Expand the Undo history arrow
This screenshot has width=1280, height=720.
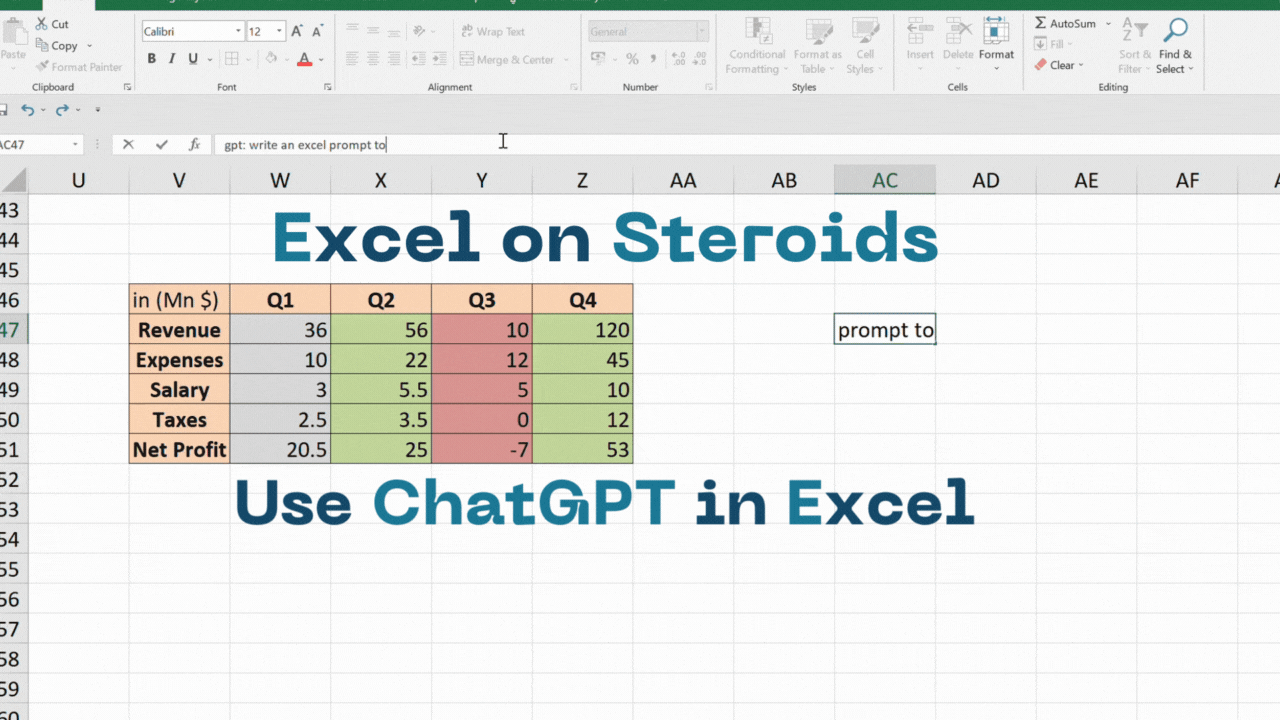pyautogui.click(x=43, y=110)
